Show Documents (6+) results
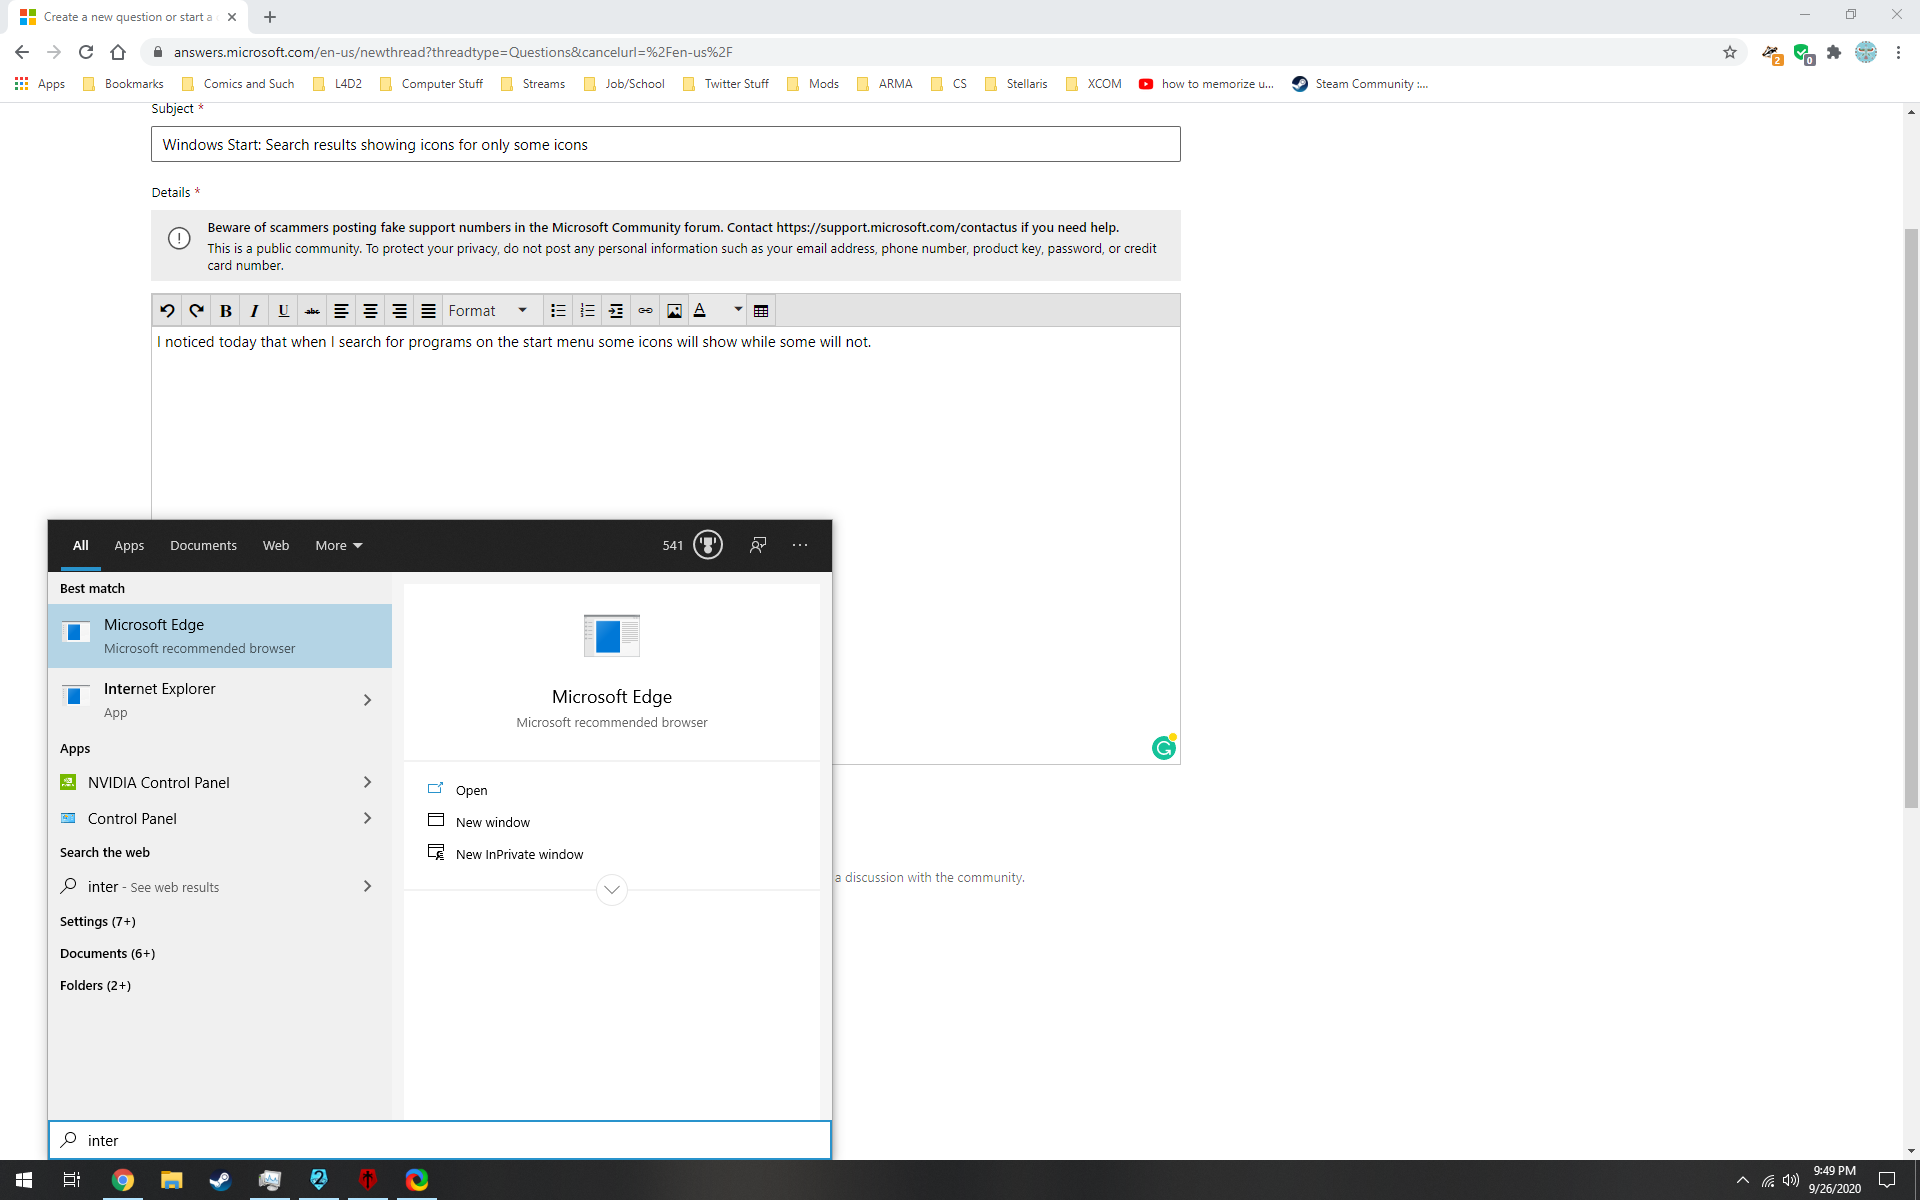This screenshot has height=1200, width=1920. [107, 953]
